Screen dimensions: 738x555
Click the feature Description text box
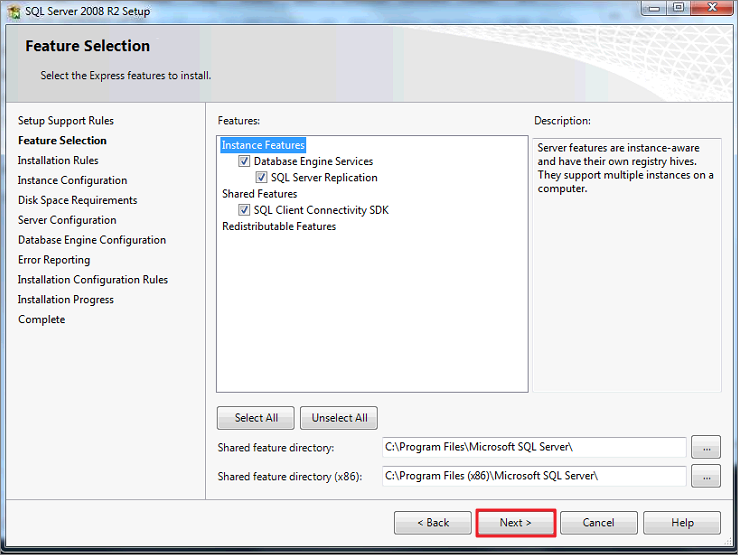(627, 265)
